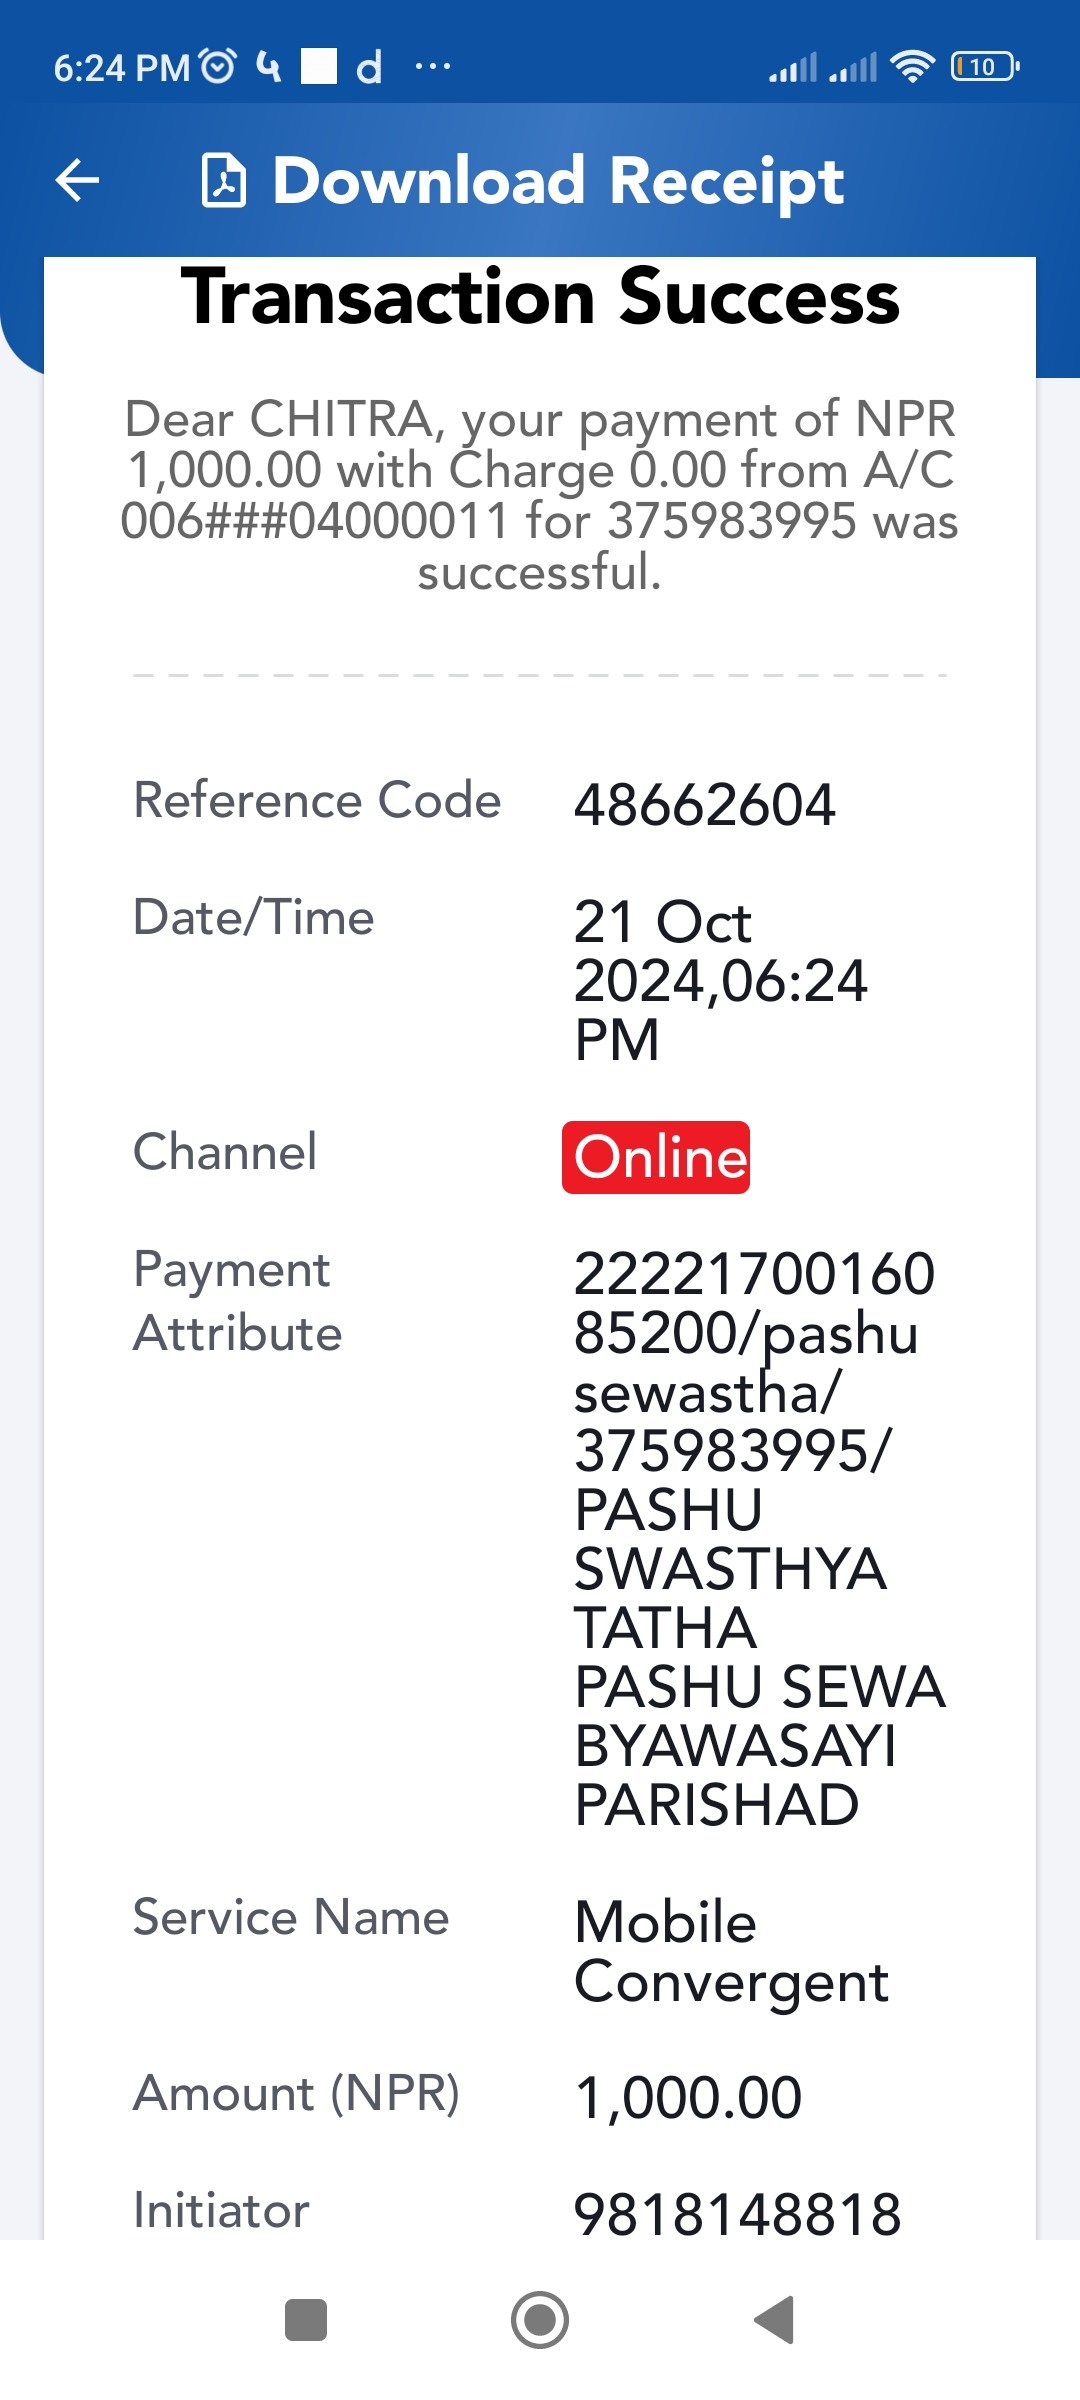Tap the PDF document icon

(224, 181)
